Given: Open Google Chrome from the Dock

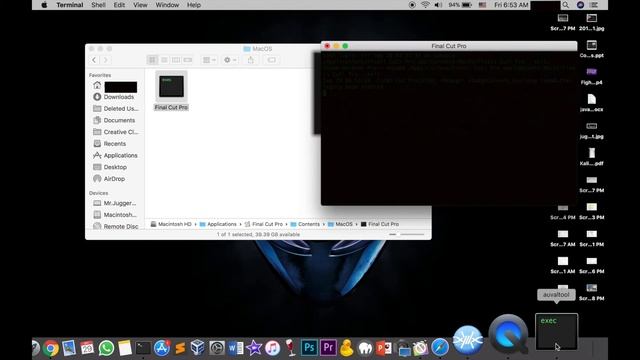Looking at the screenshot, I should pyautogui.click(x=51, y=348).
